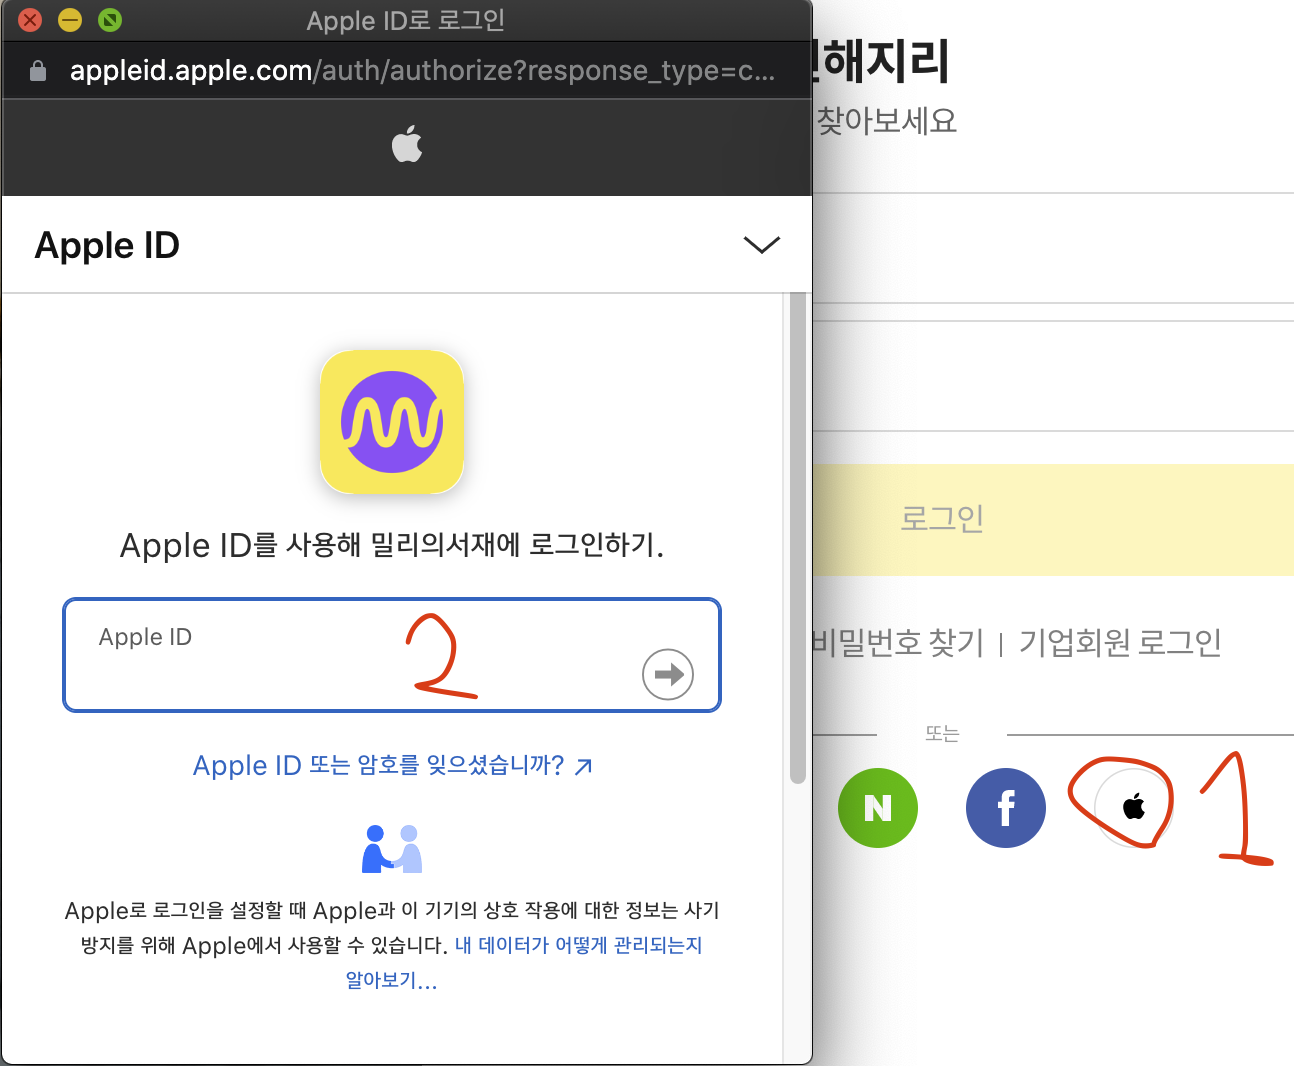Viewport: 1294px width, 1066px height.
Task: Click the appleid.apple.com URL in address bar
Action: [x=422, y=71]
